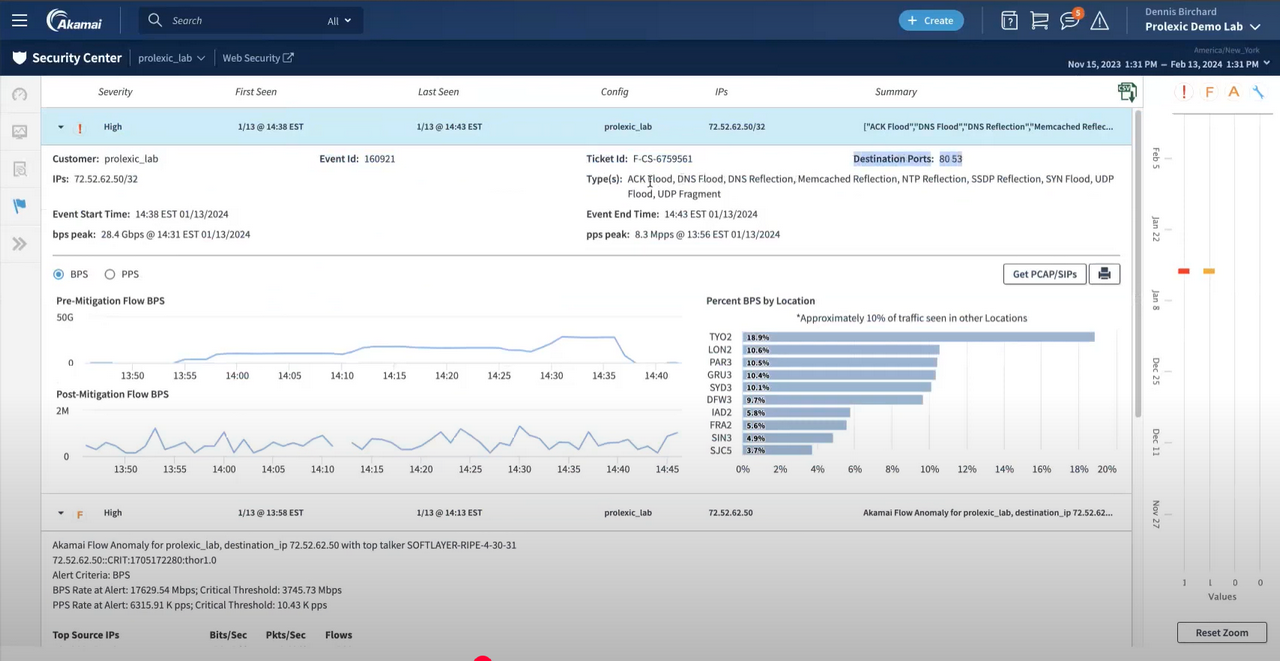Click the help documentation icon in top bar
This screenshot has height=661, width=1280.
click(x=1009, y=20)
